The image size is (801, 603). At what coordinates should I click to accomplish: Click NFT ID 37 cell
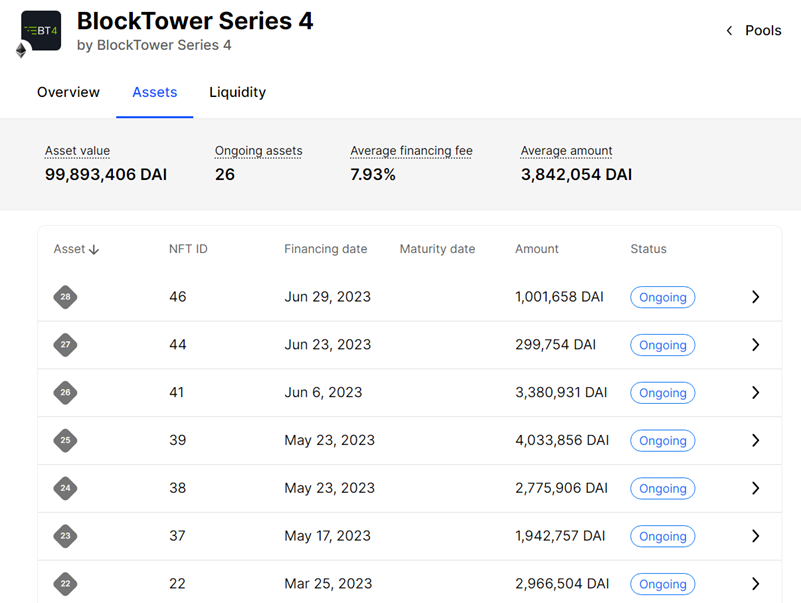[177, 536]
